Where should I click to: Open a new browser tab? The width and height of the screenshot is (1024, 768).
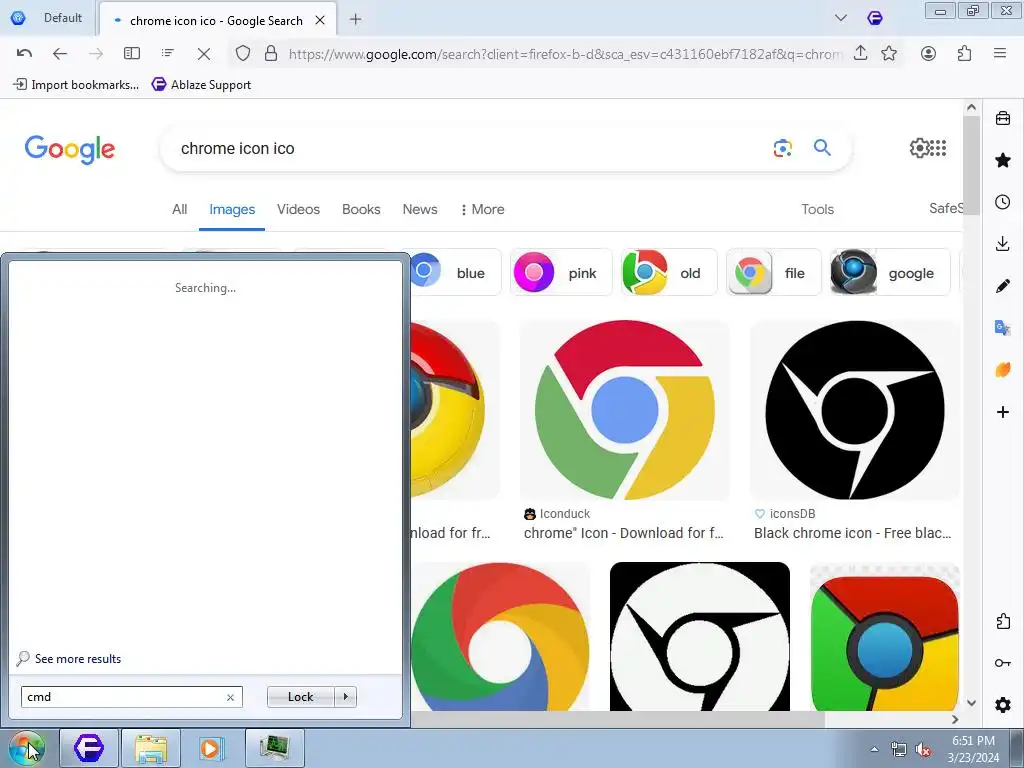(355, 20)
